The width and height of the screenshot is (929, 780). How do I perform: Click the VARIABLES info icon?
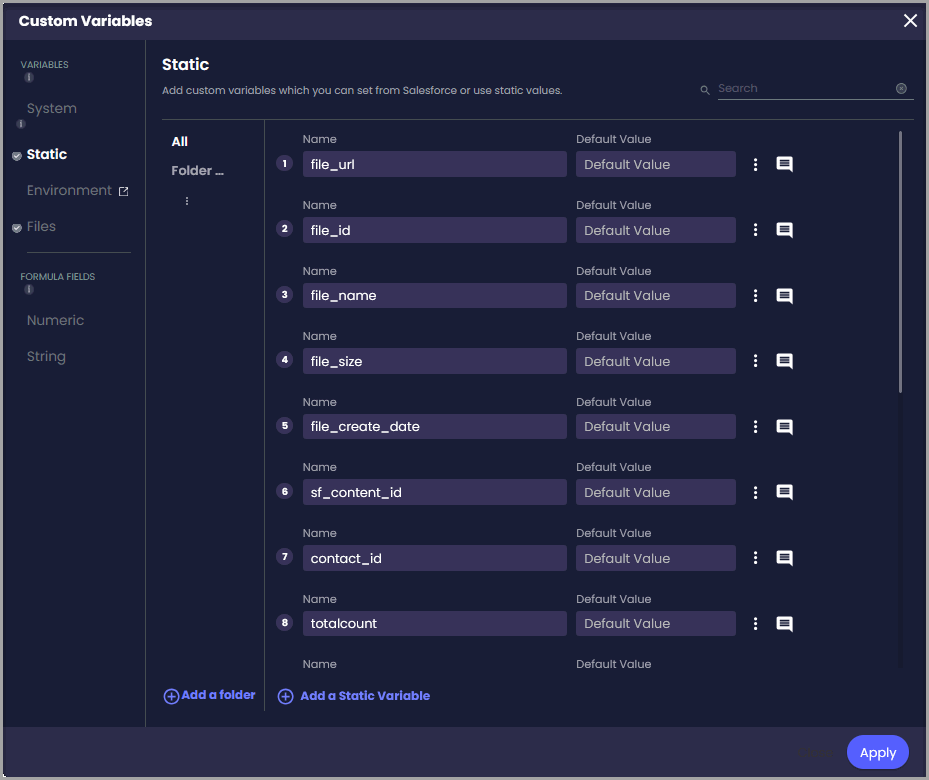(x=28, y=77)
